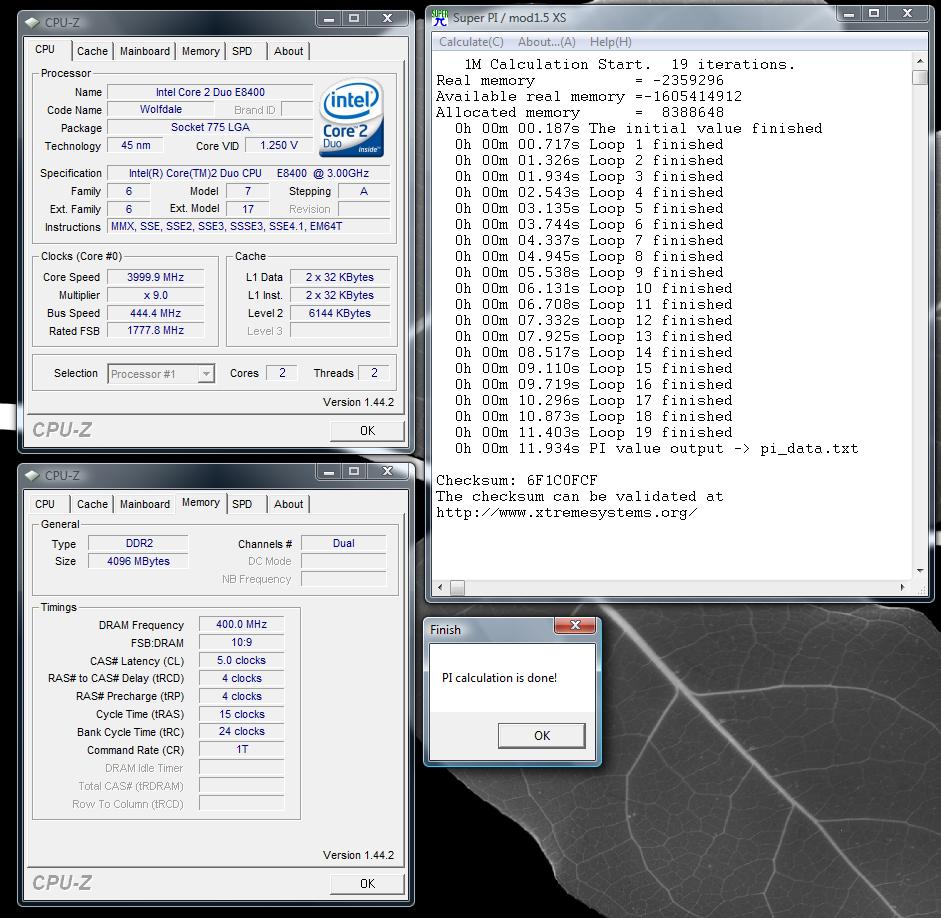Click the Intel Core 2 Duo logo
This screenshot has width=941, height=918.
click(x=351, y=118)
